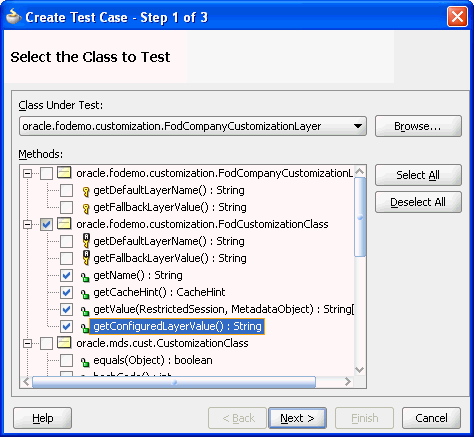The width and height of the screenshot is (474, 437).
Task: Check first getFallbackLayerValue() : String checkbox
Action: 66,207
